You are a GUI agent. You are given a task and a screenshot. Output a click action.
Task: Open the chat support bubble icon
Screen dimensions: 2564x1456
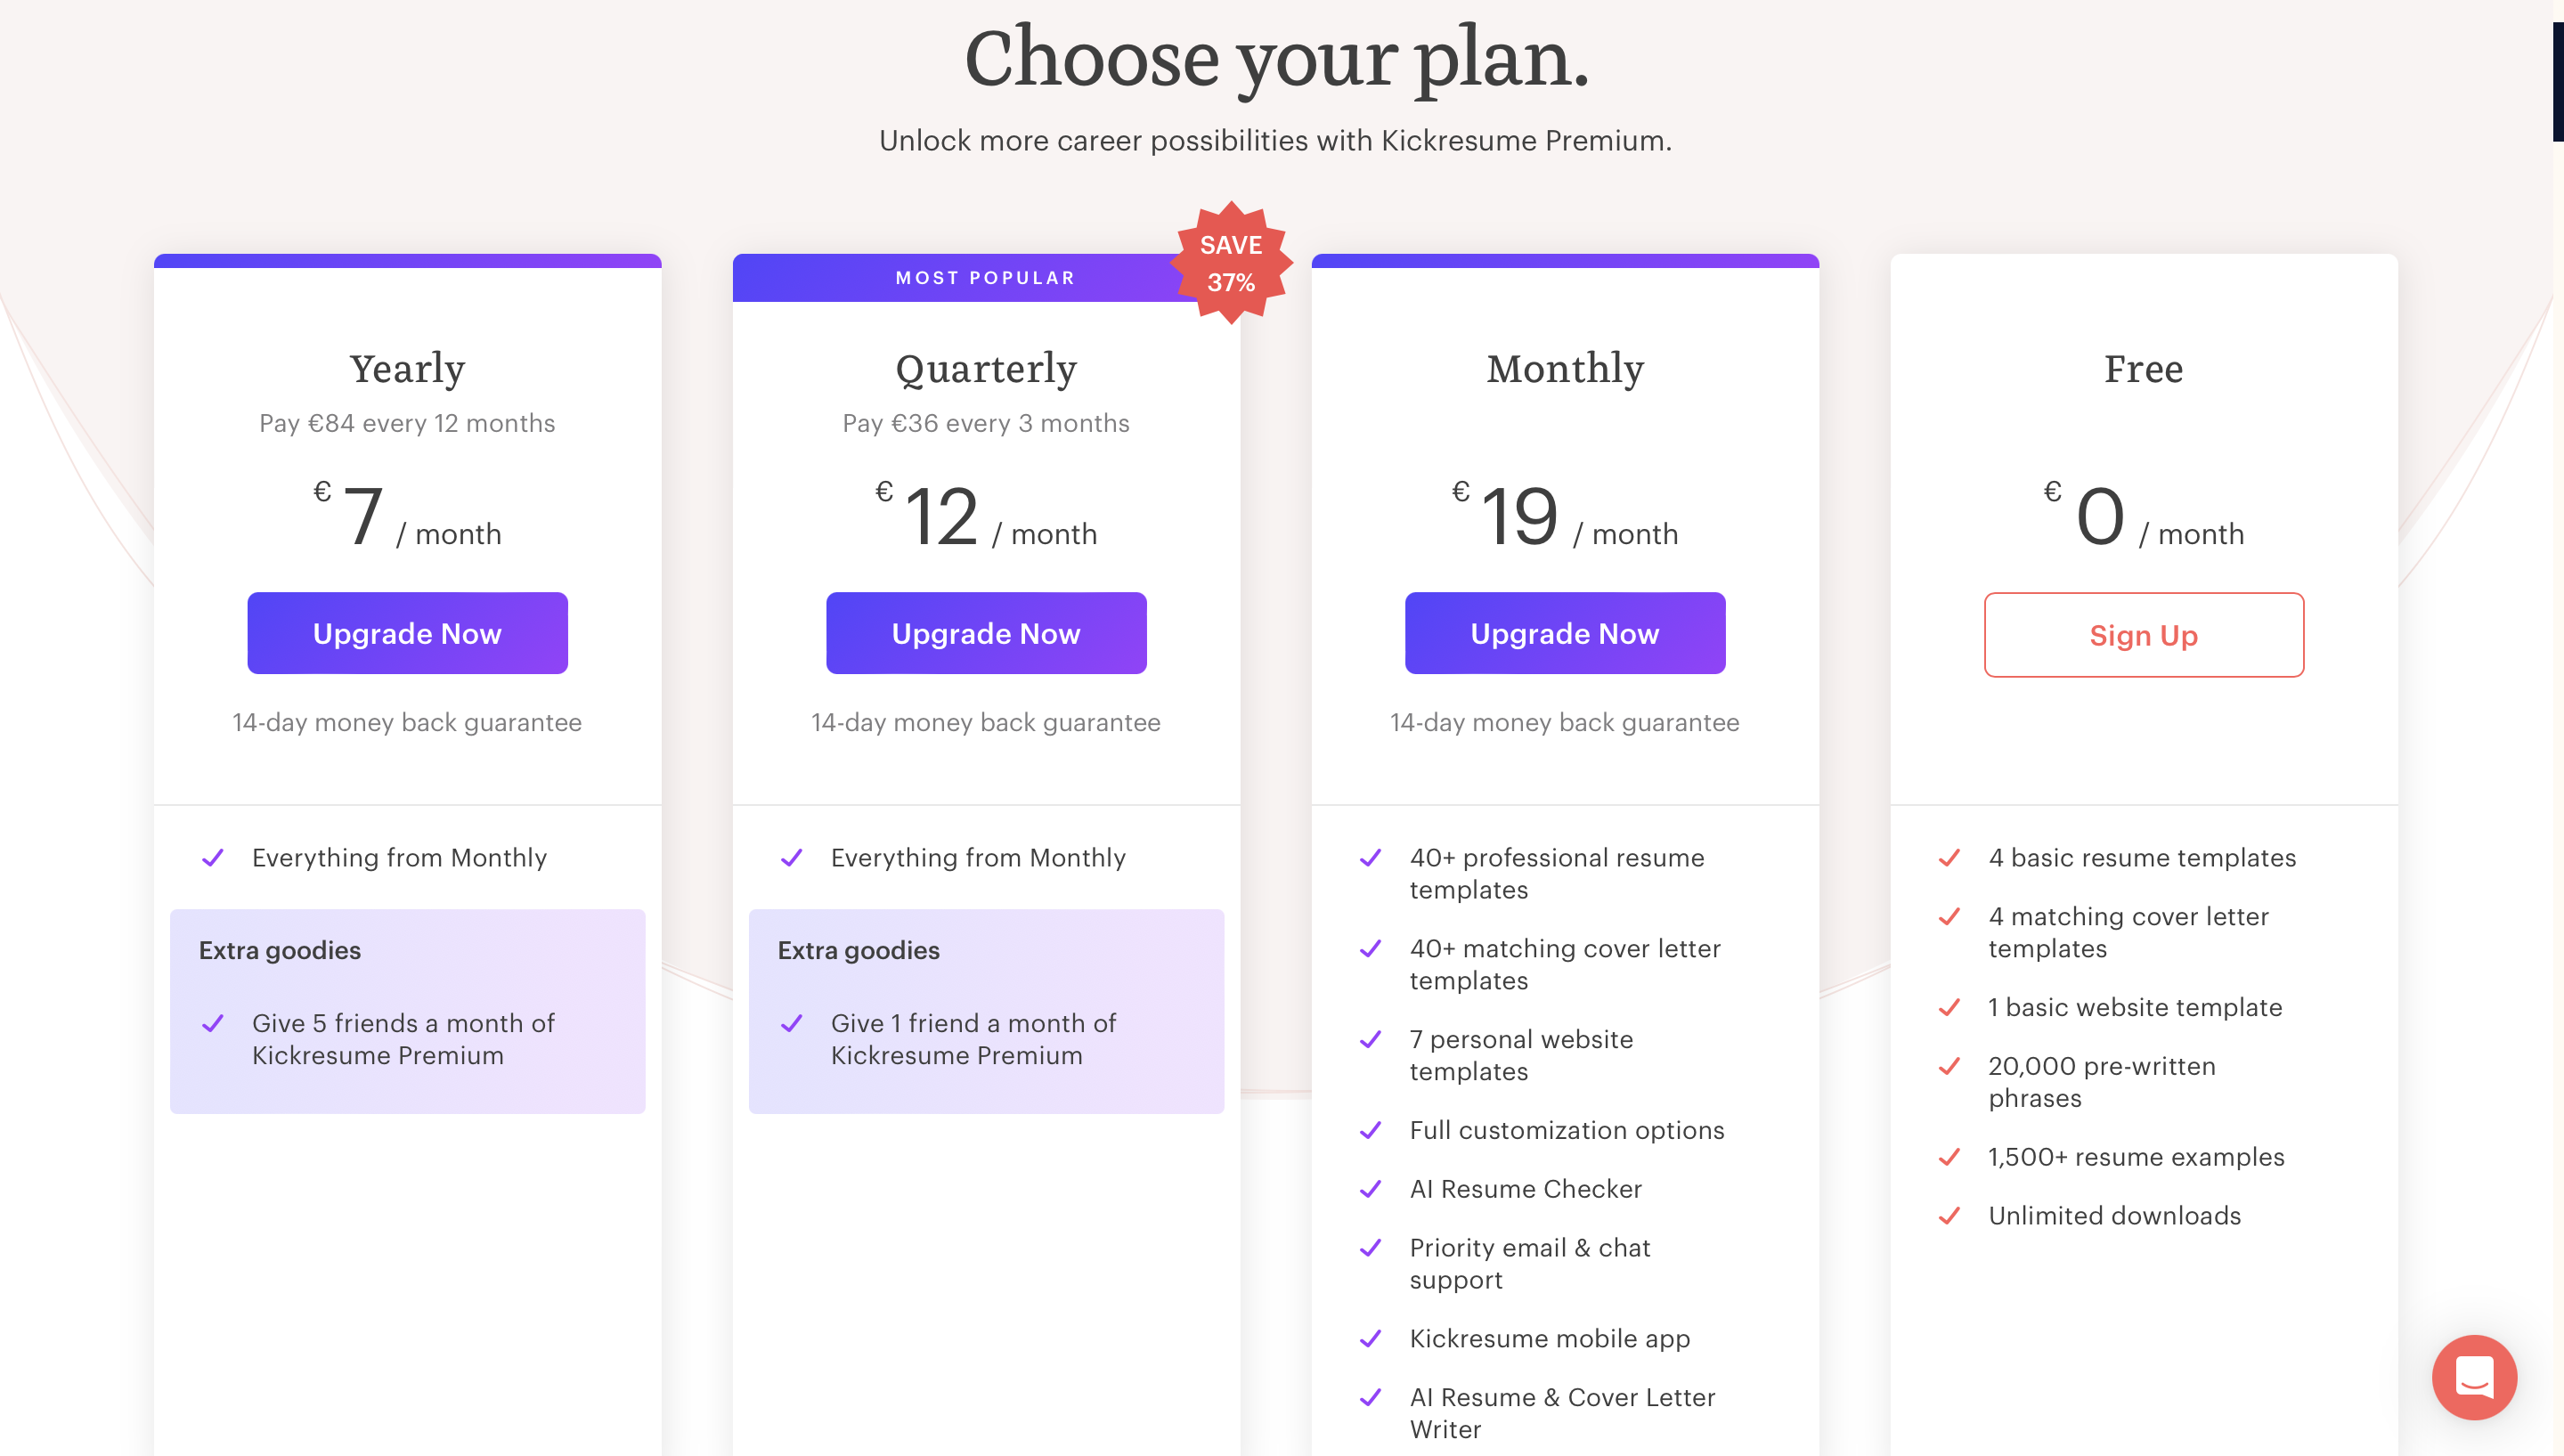click(x=2474, y=1377)
